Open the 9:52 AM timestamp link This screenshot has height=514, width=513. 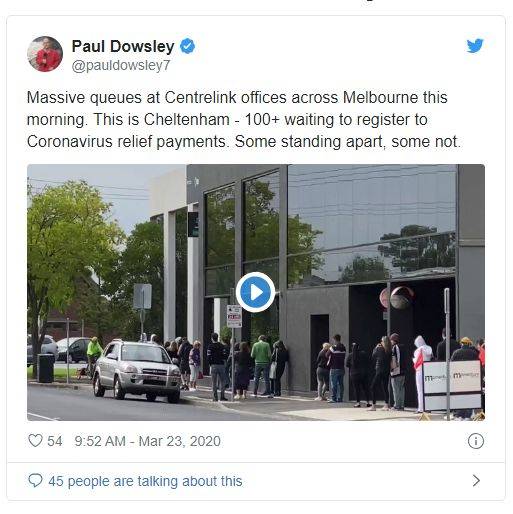(147, 441)
